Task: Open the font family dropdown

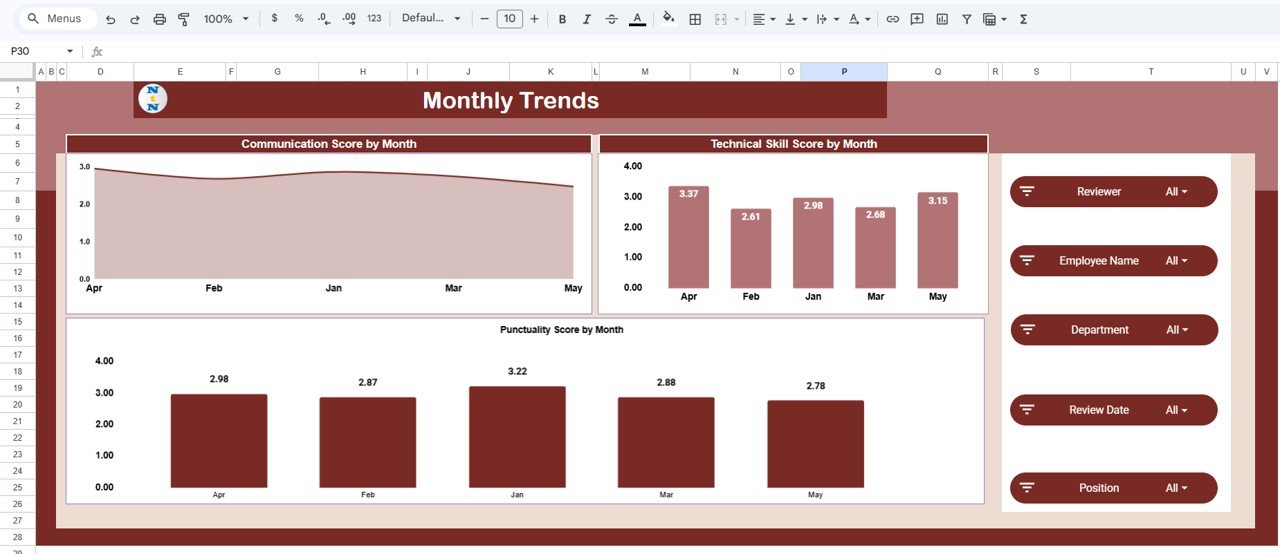Action: point(431,19)
